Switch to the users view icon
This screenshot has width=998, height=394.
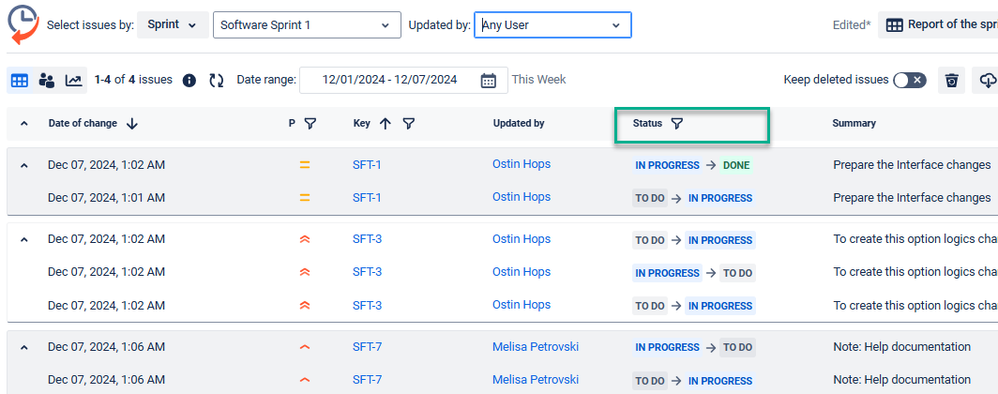click(46, 81)
